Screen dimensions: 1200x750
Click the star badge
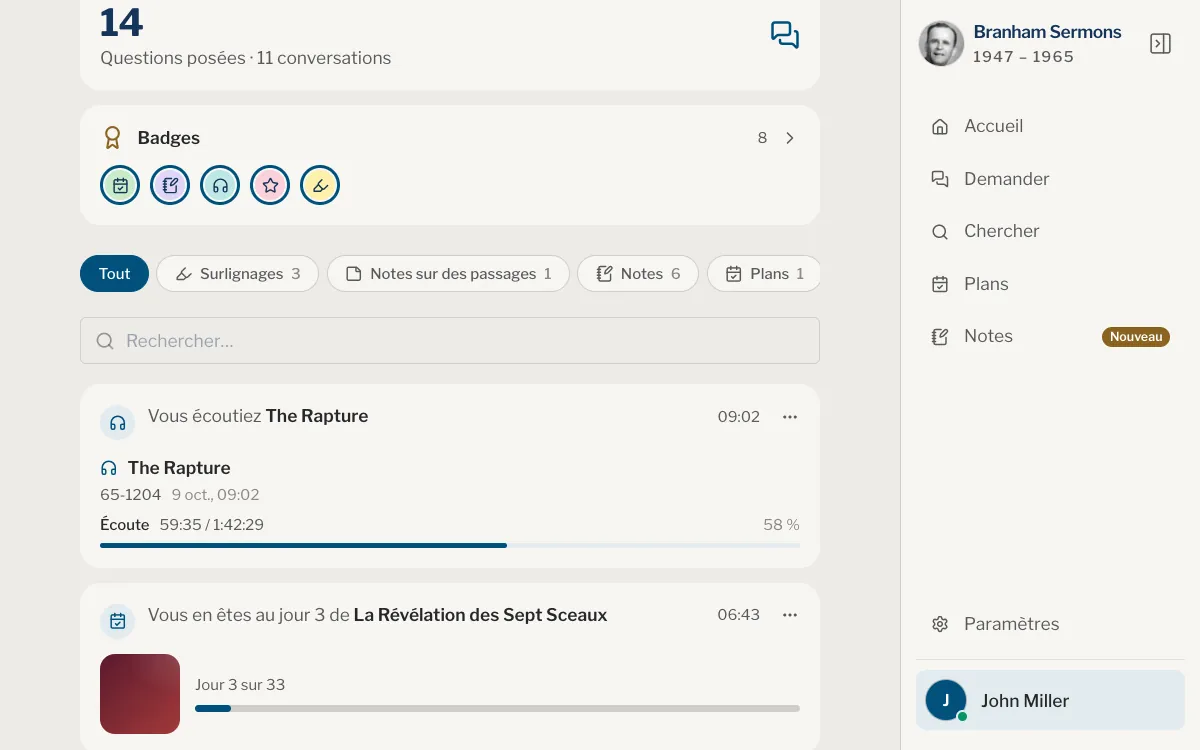pos(270,185)
